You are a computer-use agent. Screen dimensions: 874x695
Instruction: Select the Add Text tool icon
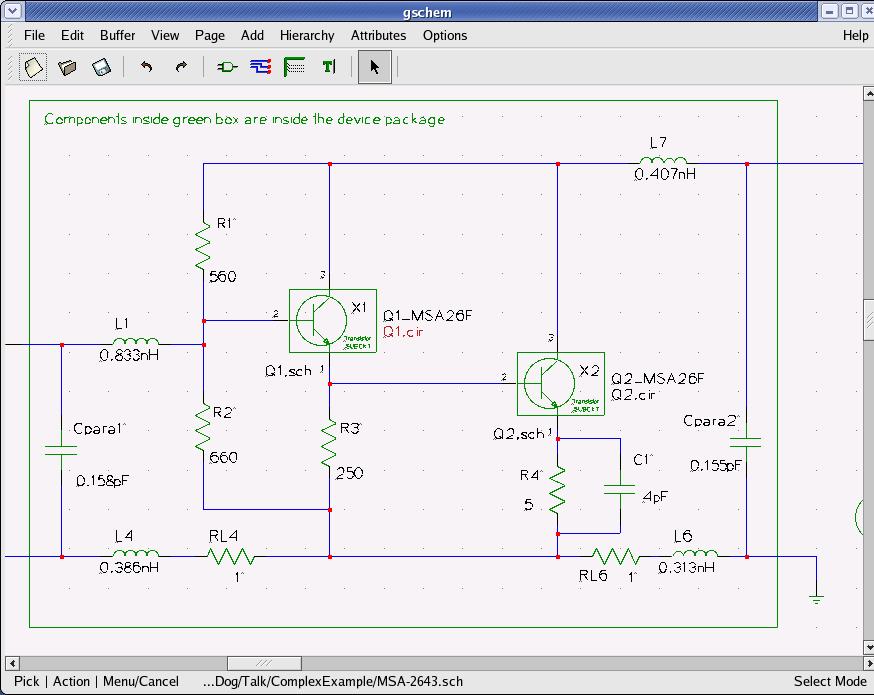(328, 67)
